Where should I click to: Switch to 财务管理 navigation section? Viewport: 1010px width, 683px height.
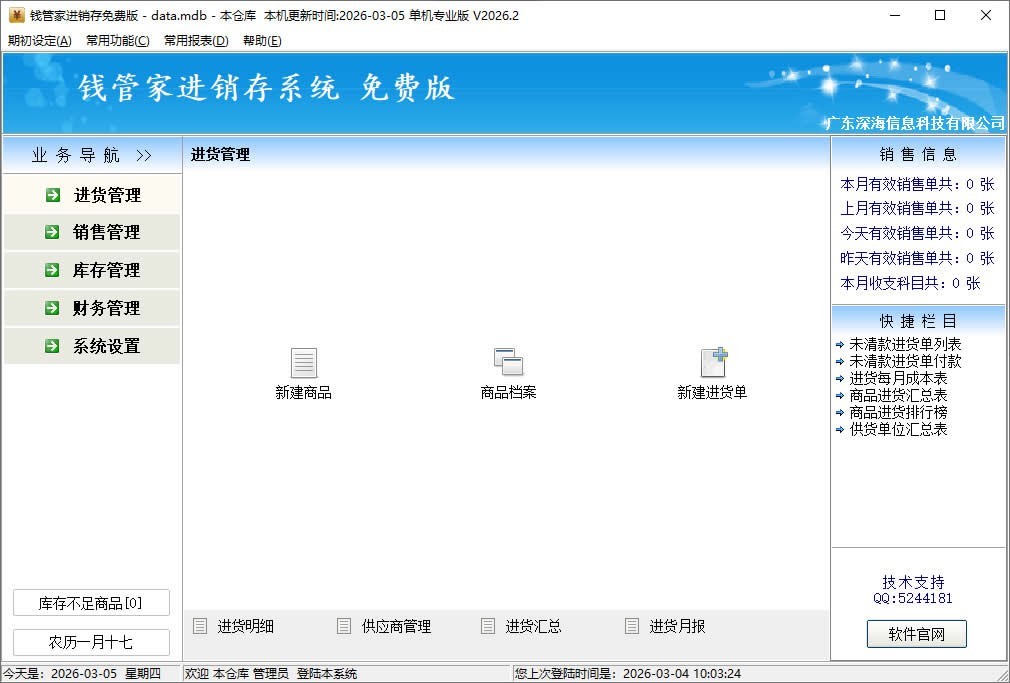106,308
